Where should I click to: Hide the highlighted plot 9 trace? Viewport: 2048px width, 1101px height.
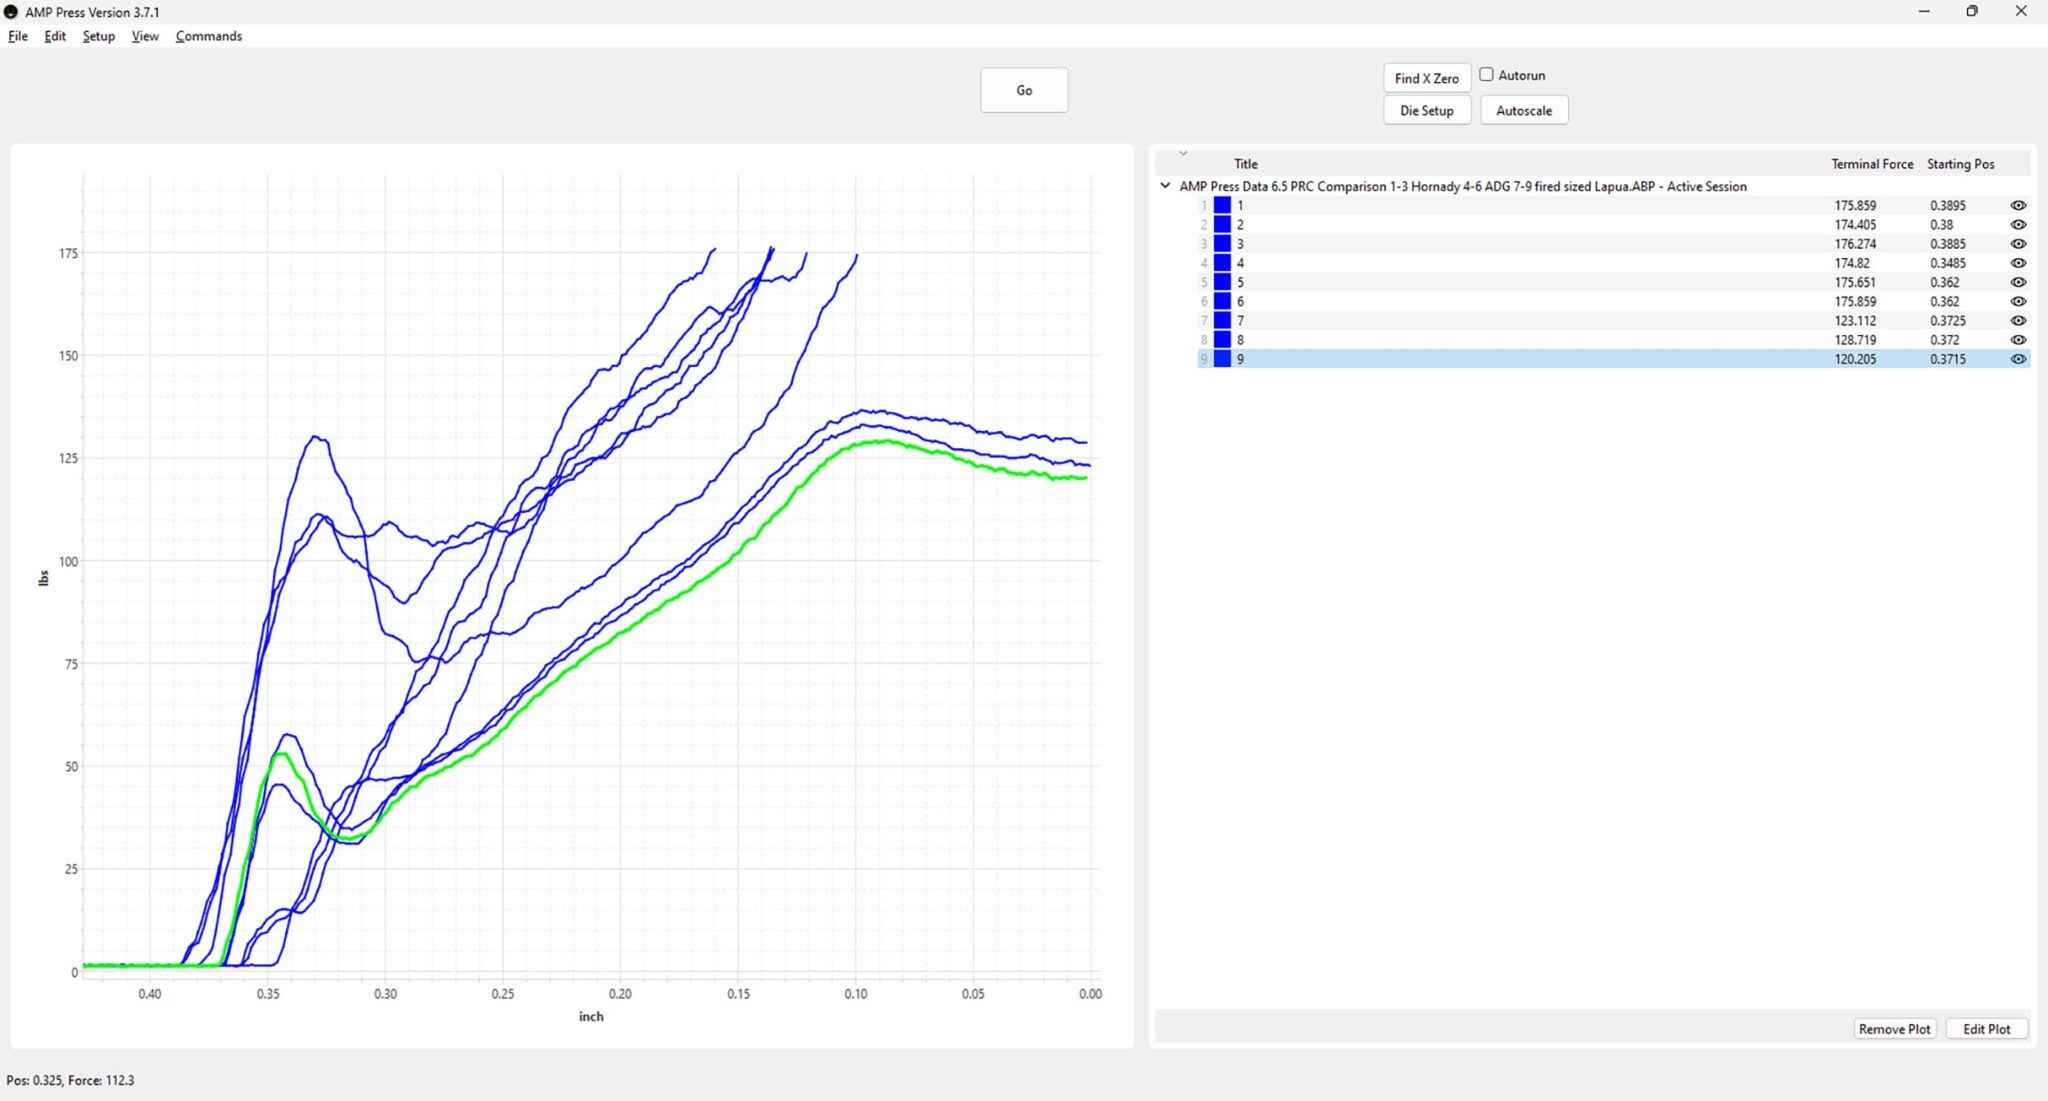tap(2018, 359)
